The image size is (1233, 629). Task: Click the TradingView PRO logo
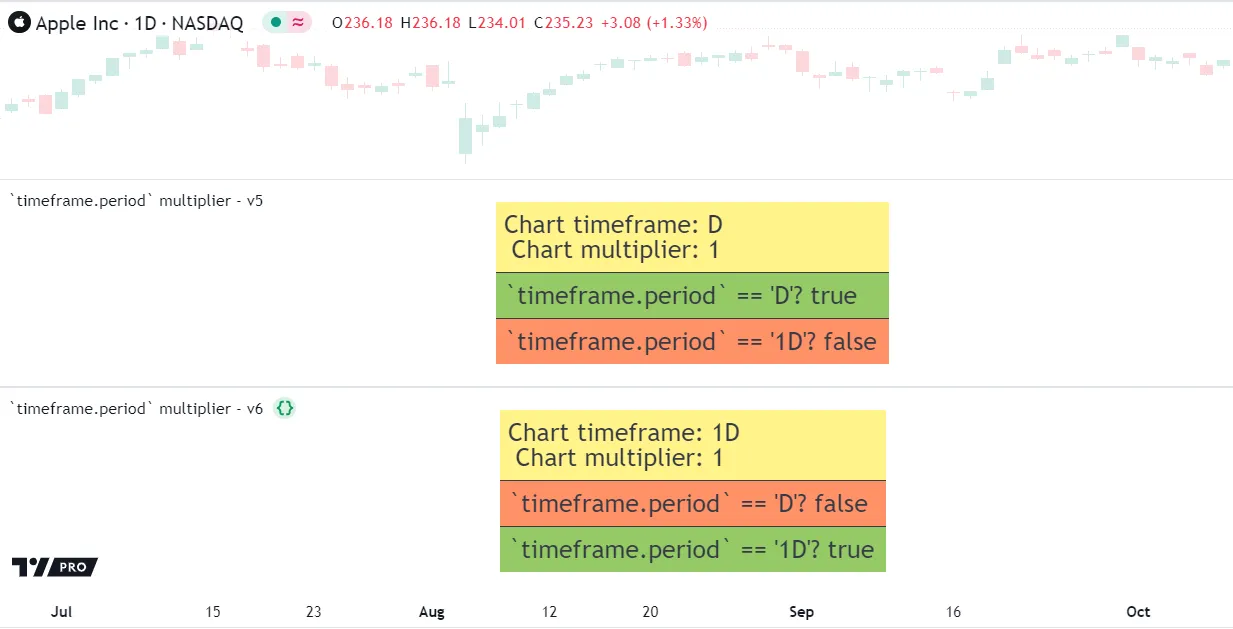[x=55, y=567]
